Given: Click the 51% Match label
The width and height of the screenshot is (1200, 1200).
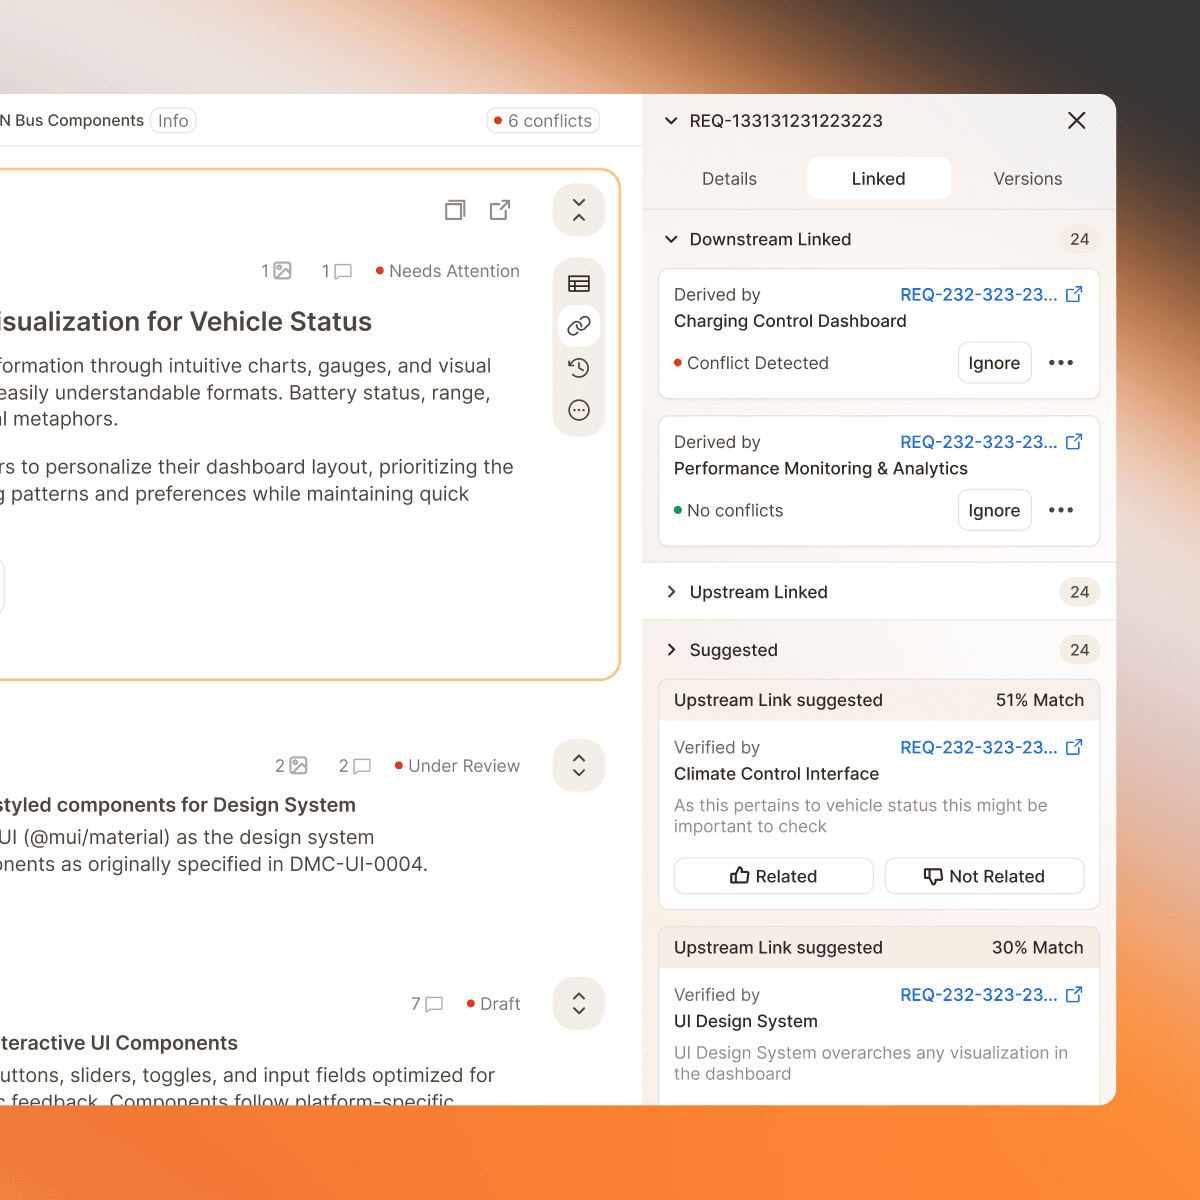Looking at the screenshot, I should 1040,700.
